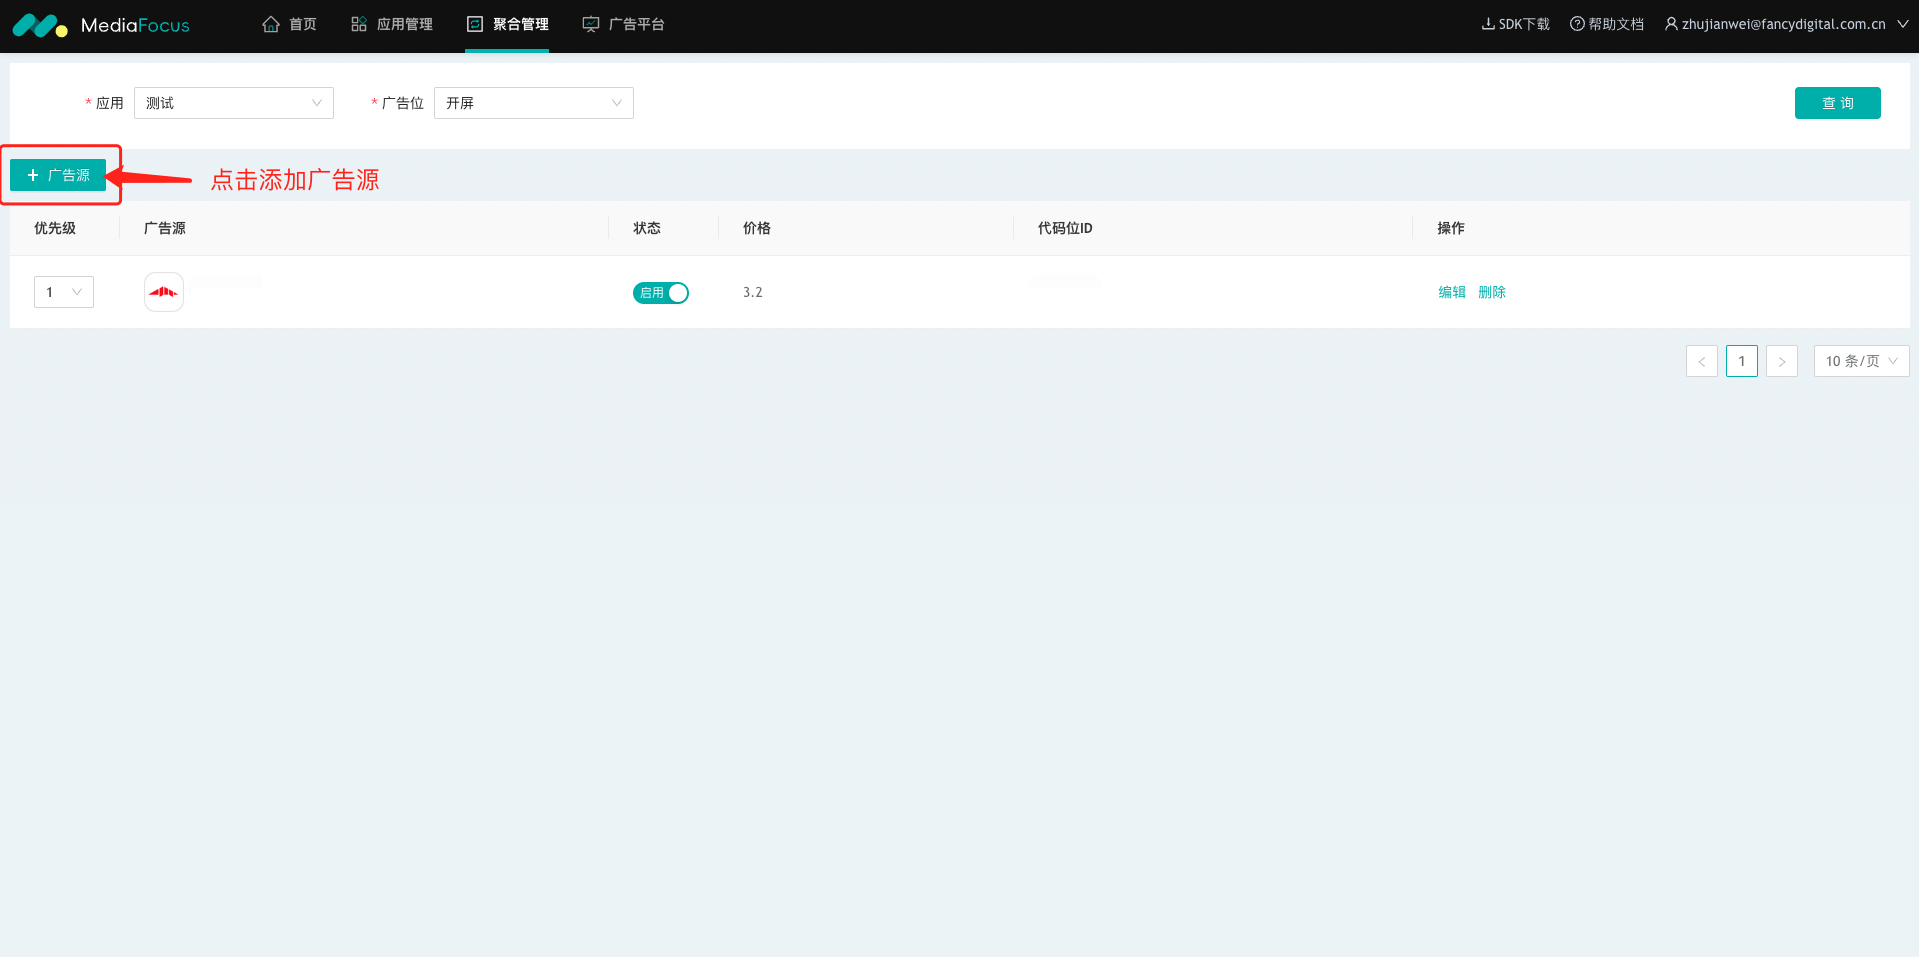This screenshot has height=957, width=1919.
Task: Disable the 启用 status switch
Action: [660, 293]
